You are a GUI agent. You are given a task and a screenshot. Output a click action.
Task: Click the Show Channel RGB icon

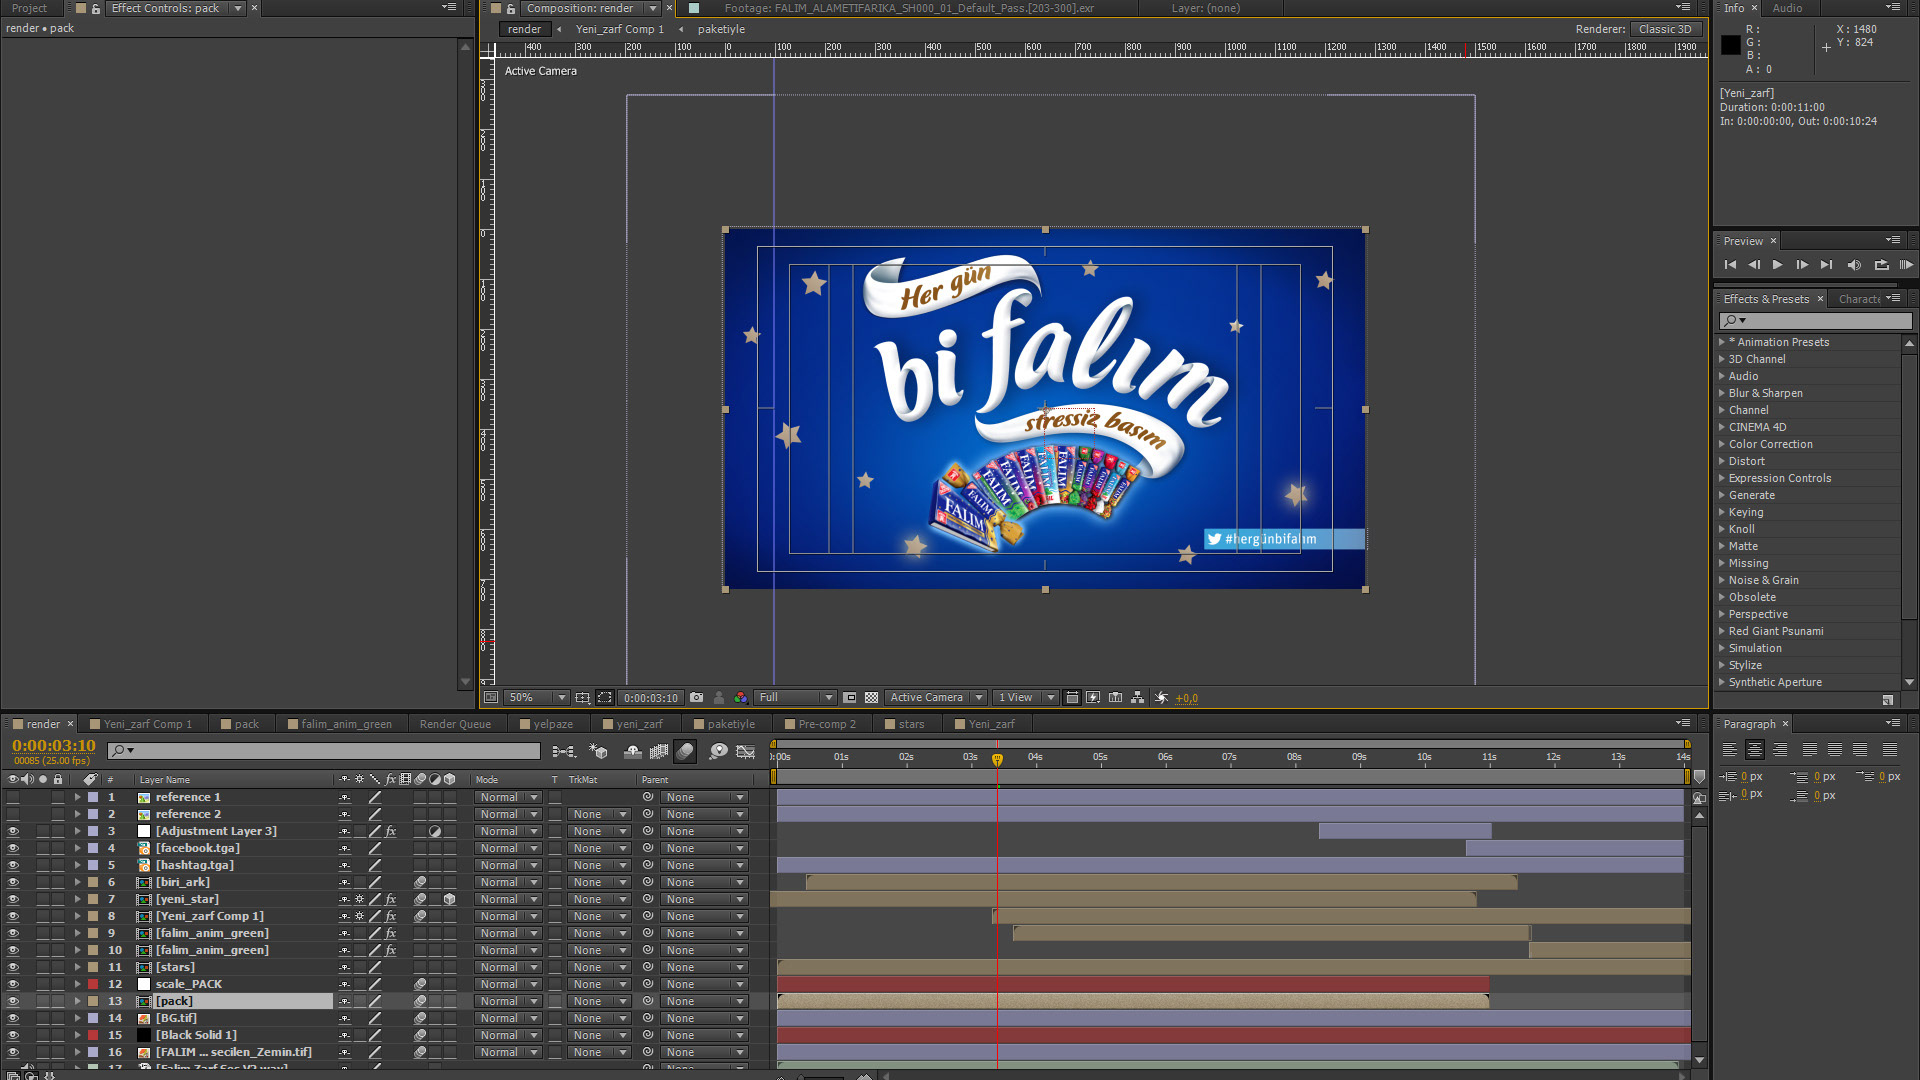740,698
